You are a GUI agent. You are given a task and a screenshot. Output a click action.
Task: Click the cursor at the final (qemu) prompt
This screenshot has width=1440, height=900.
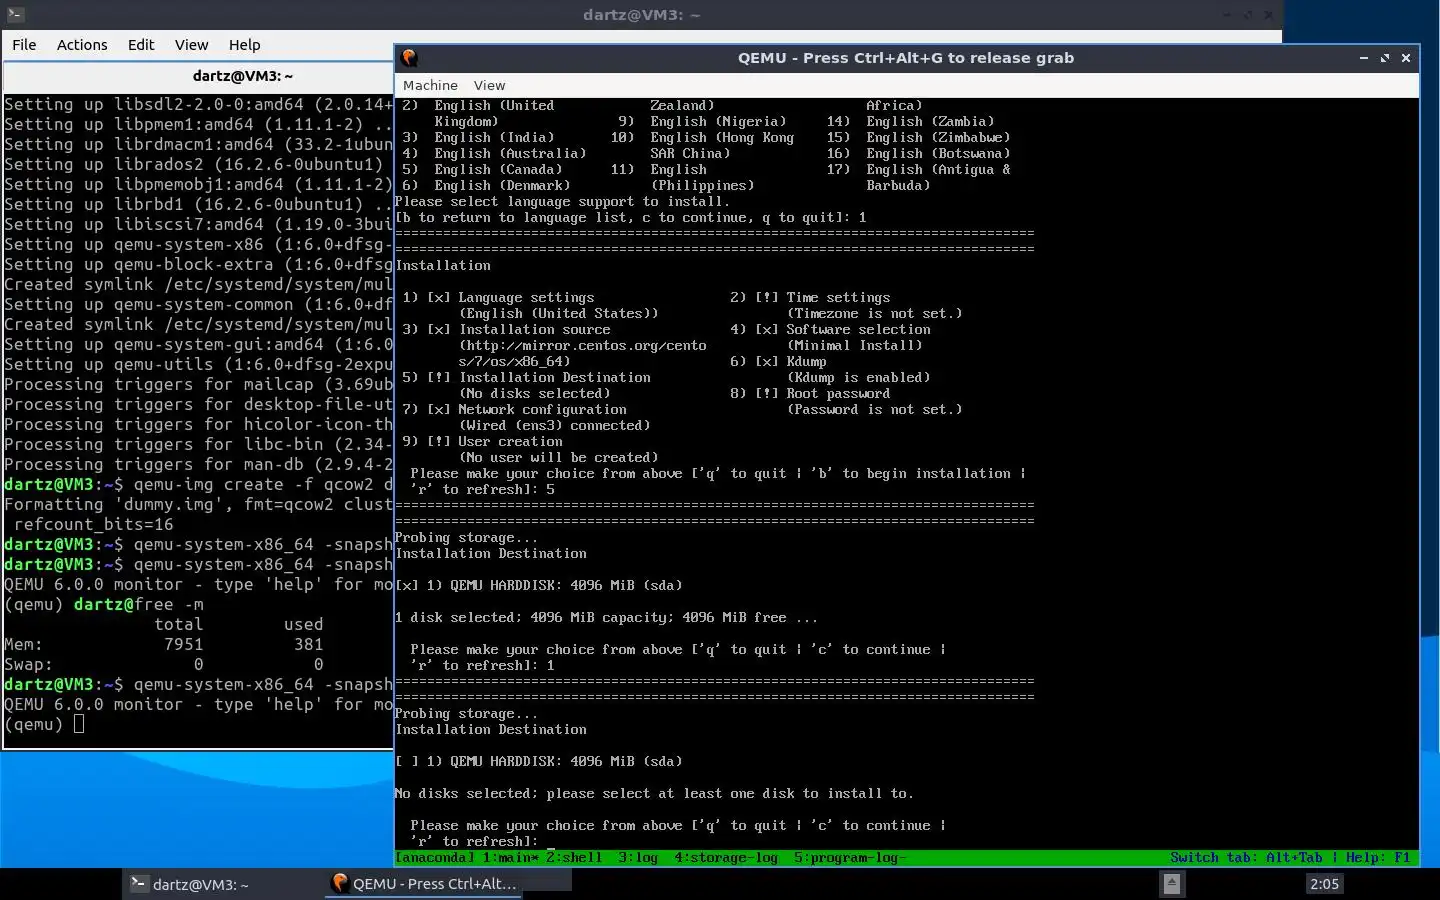[x=79, y=724]
